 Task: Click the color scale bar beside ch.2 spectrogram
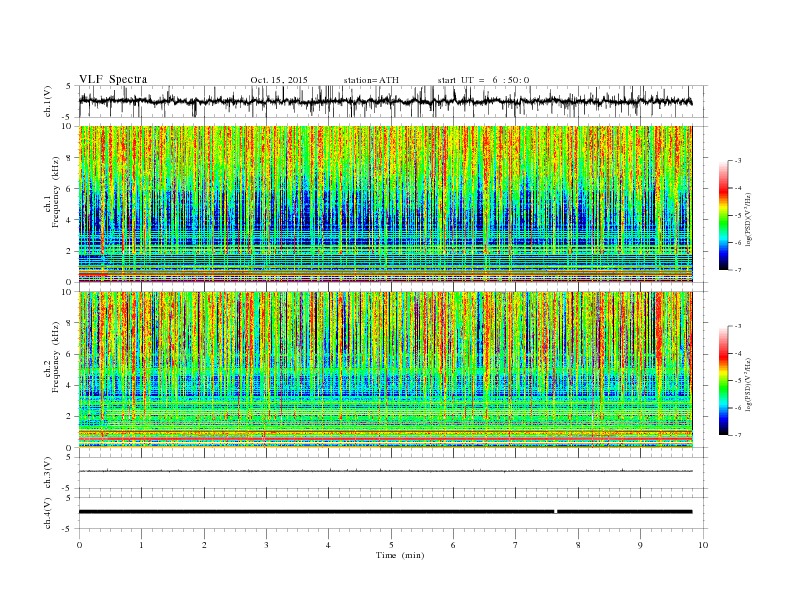pos(724,381)
